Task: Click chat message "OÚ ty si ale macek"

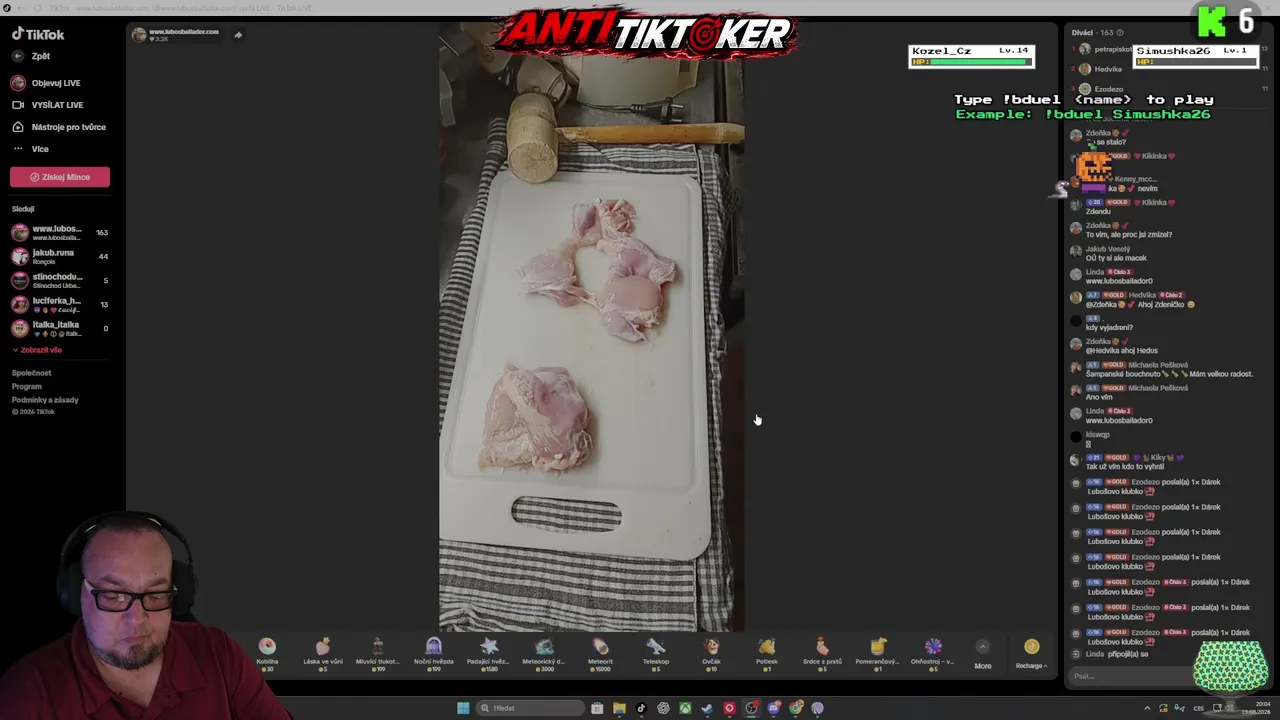Action: tap(1116, 258)
